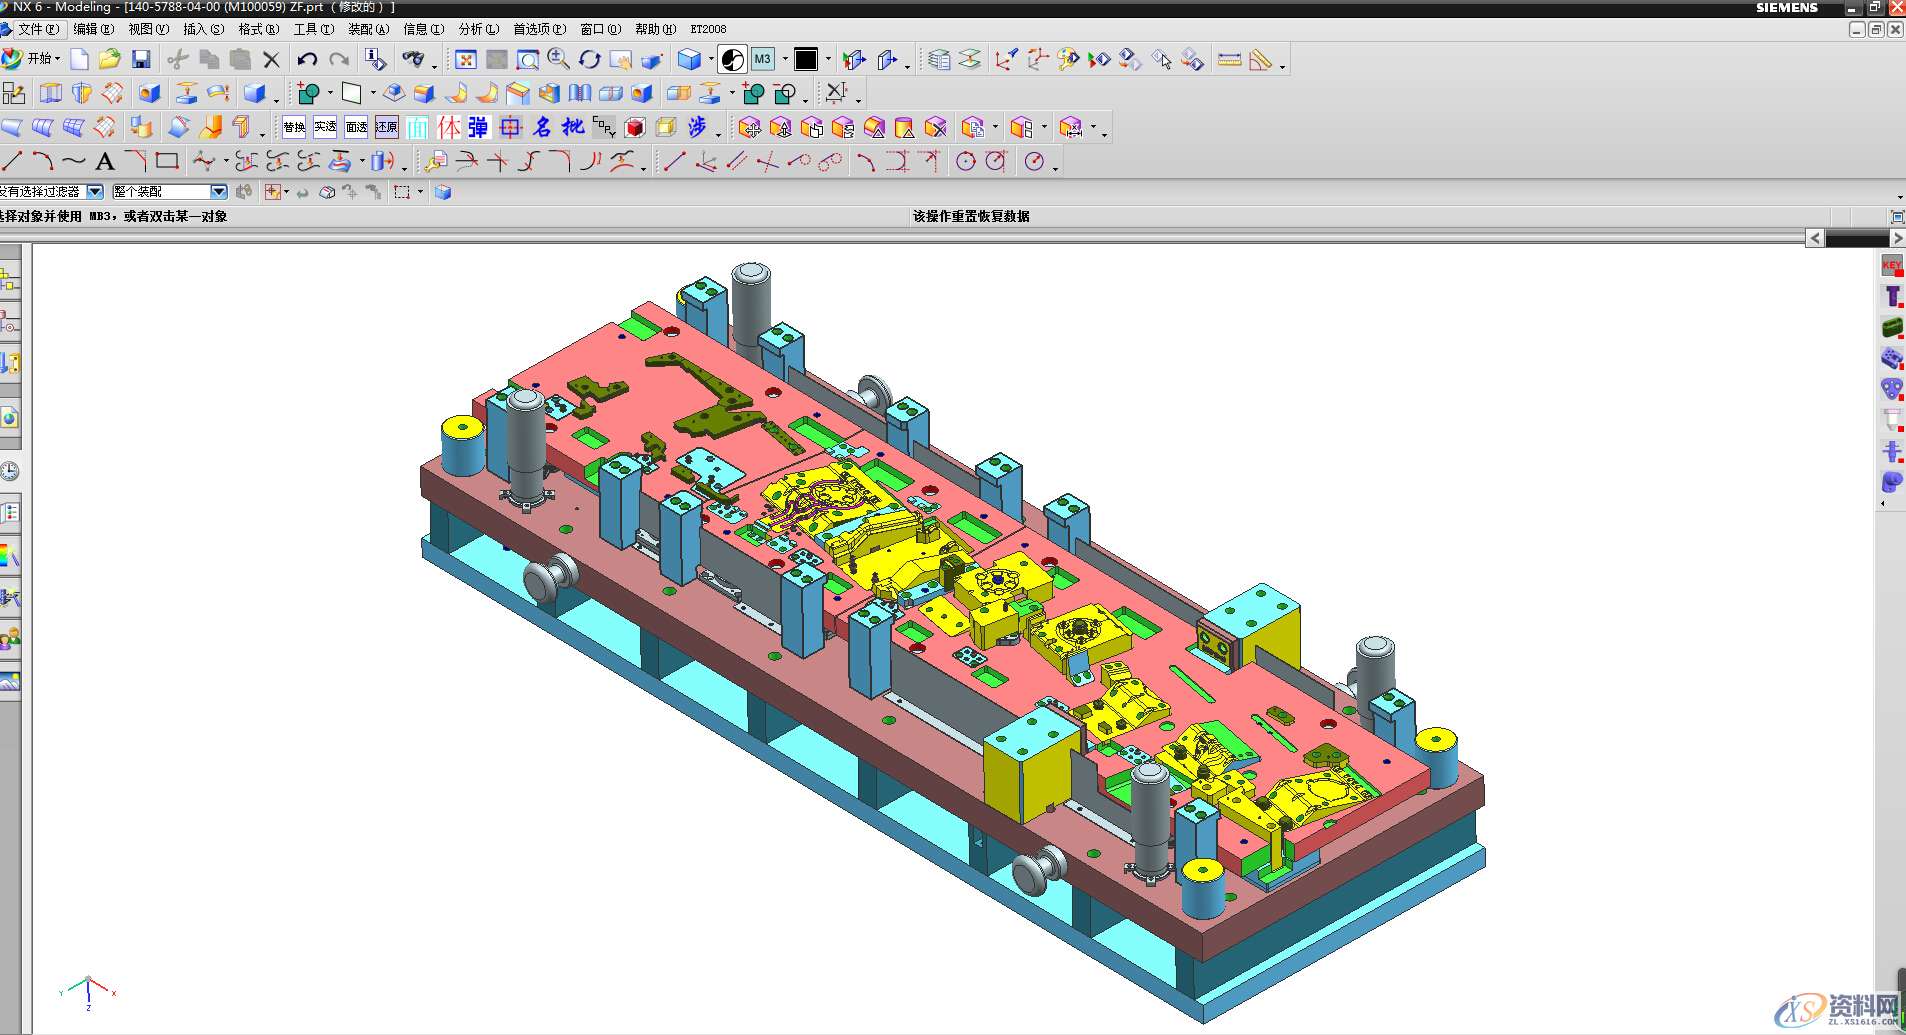Expand the 整个装配 scope dropdown

pos(218,192)
